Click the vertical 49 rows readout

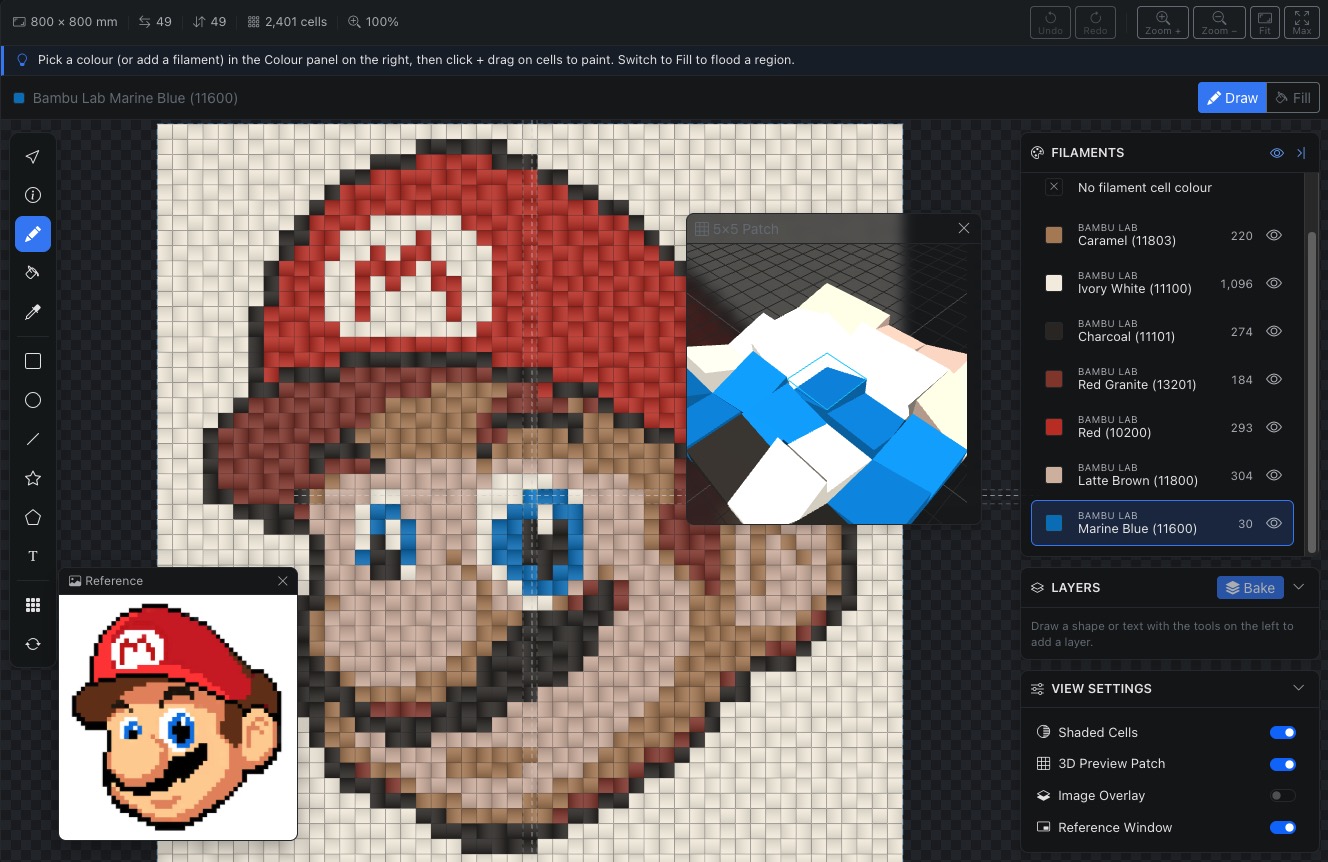(209, 22)
